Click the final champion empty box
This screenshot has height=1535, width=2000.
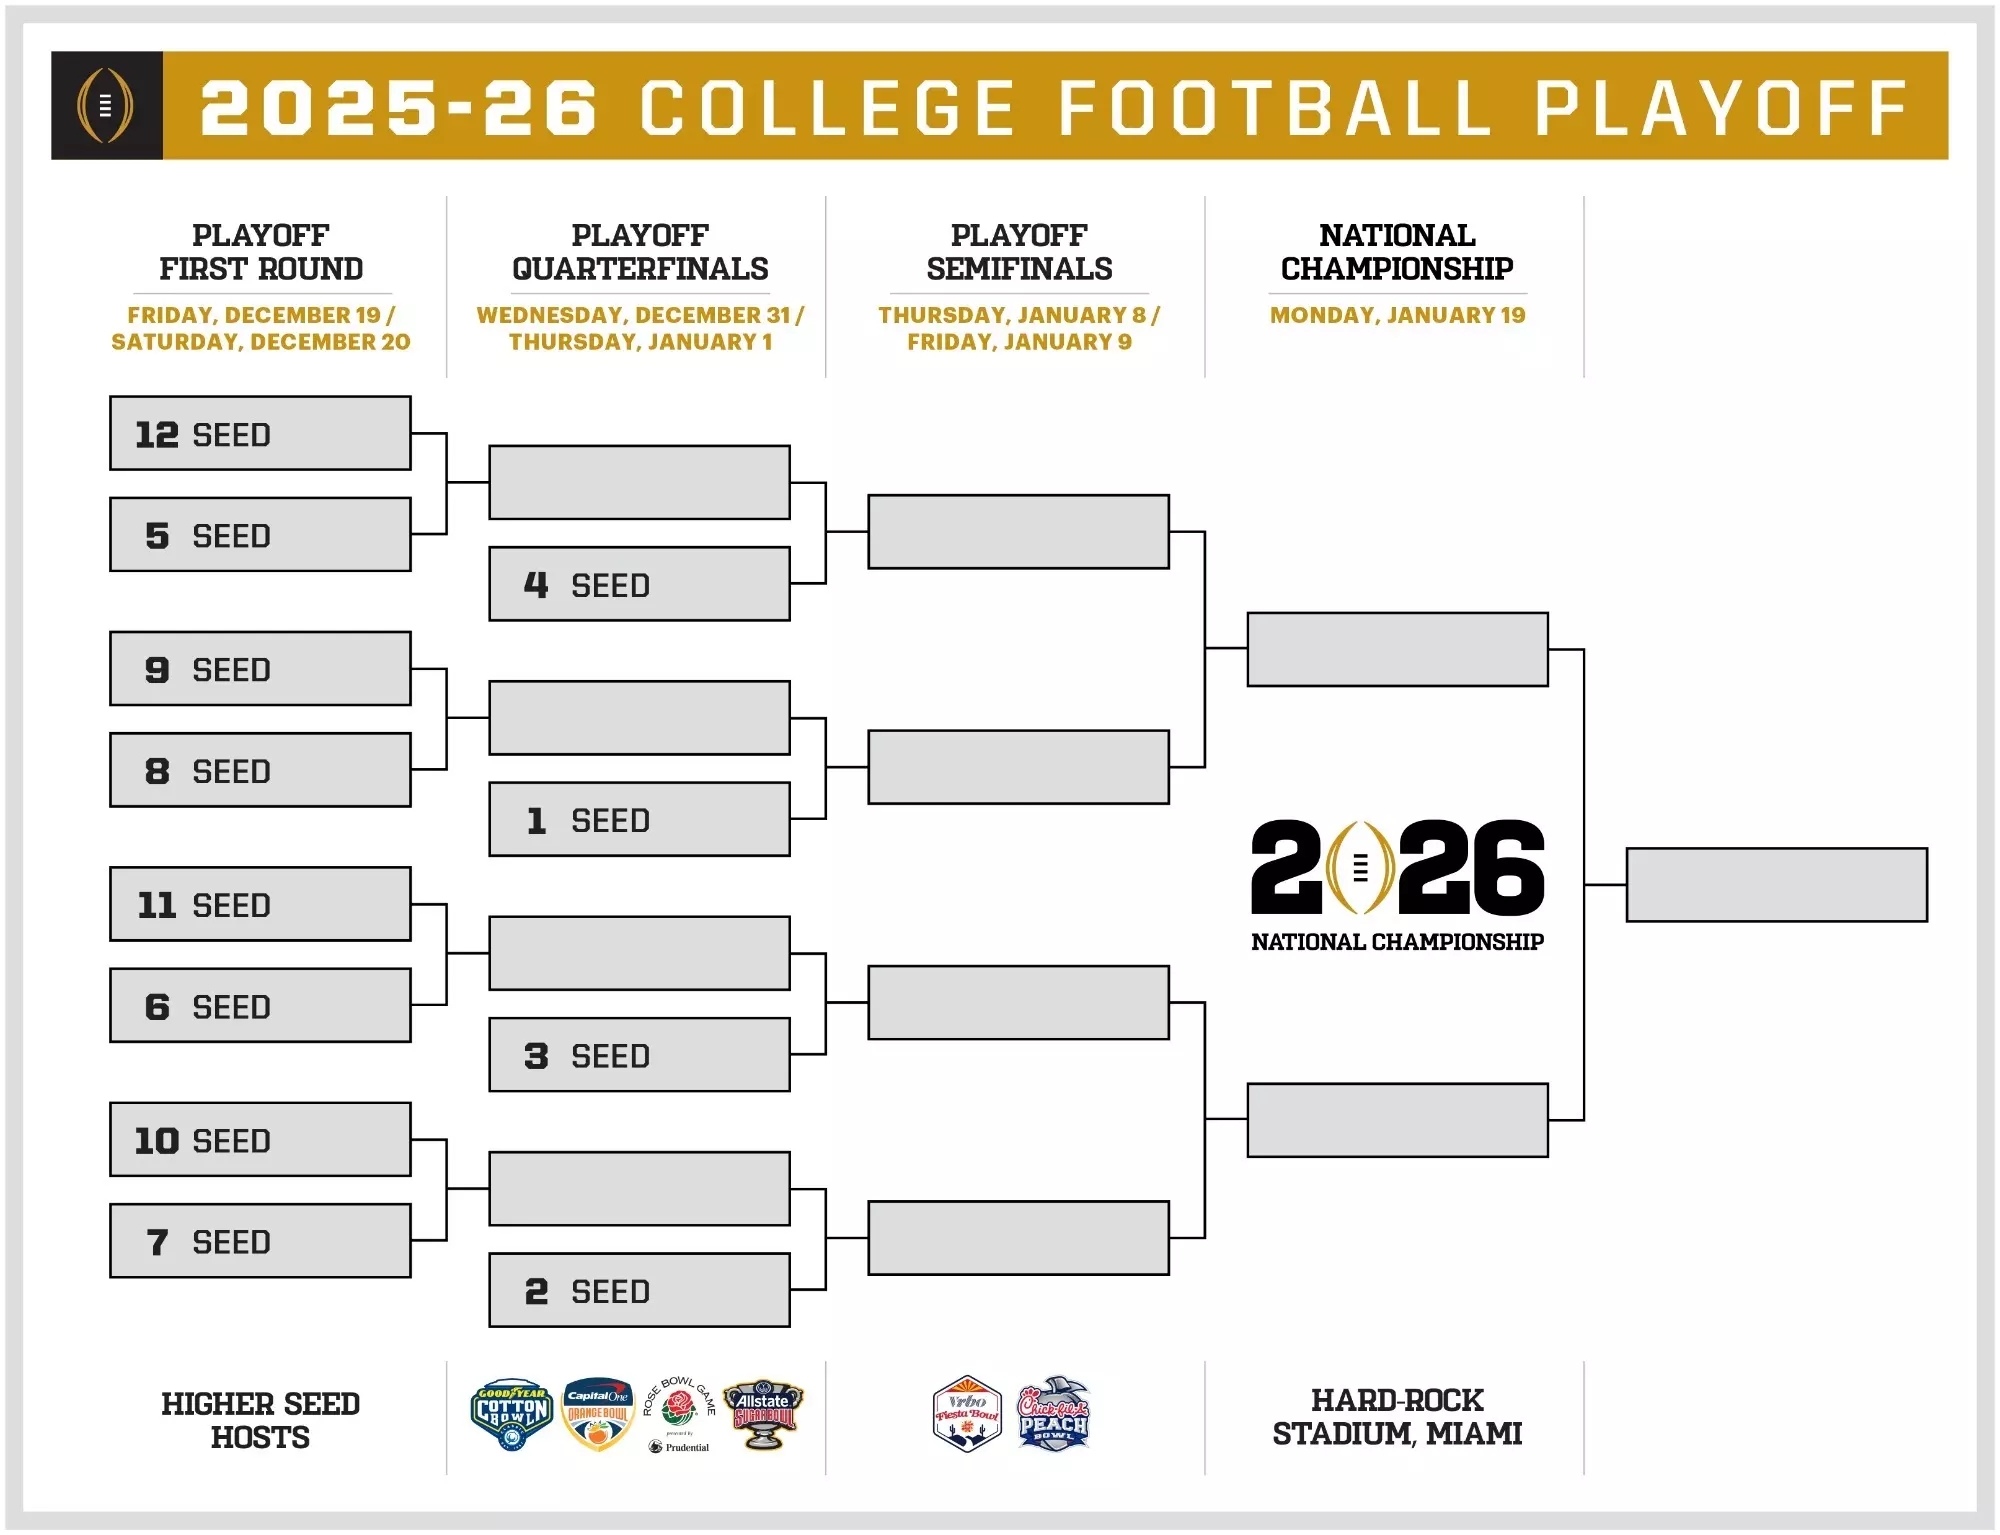(x=1776, y=885)
